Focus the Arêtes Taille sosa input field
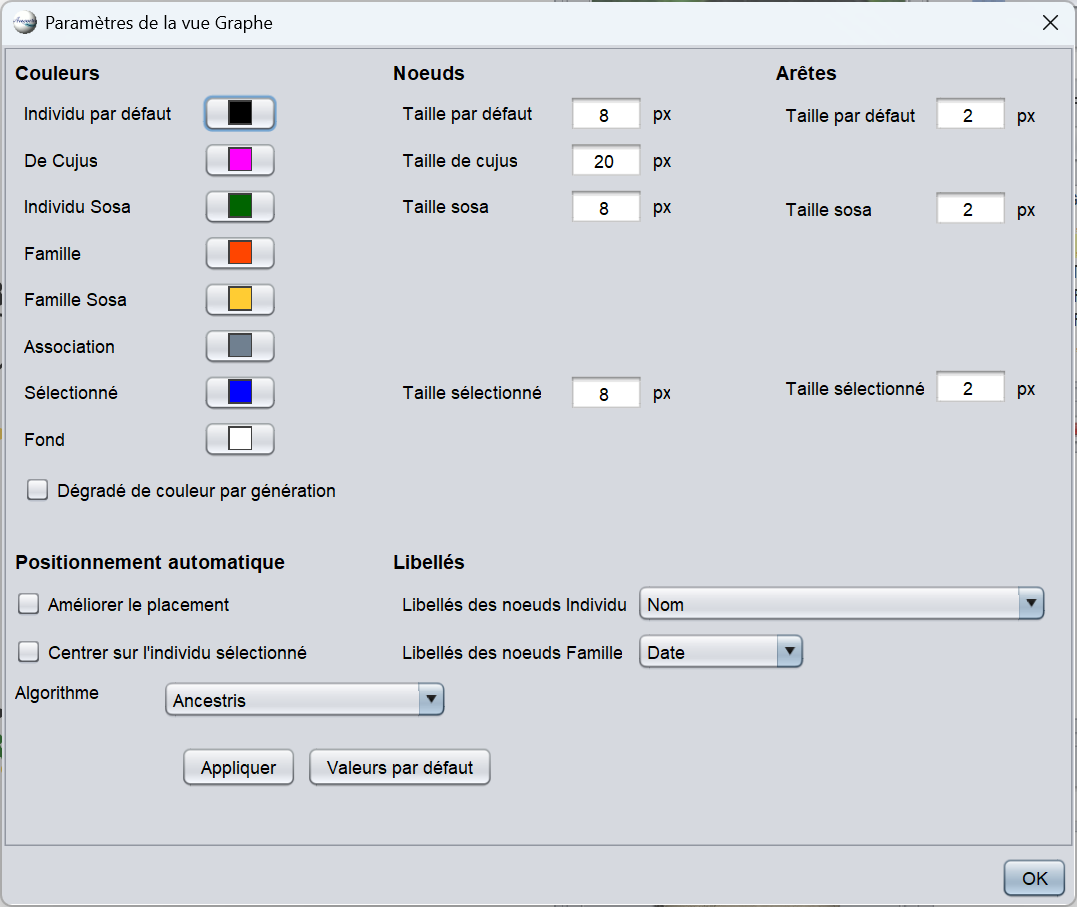 [969, 209]
